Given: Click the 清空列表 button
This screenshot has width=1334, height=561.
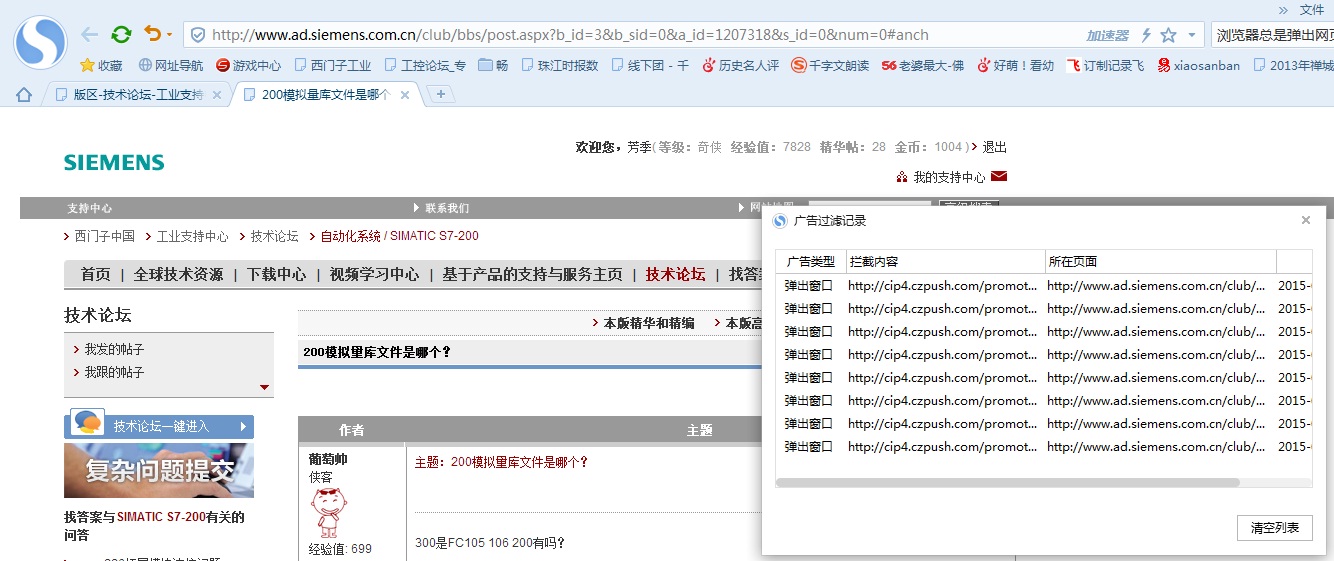Looking at the screenshot, I should pos(1275,528).
